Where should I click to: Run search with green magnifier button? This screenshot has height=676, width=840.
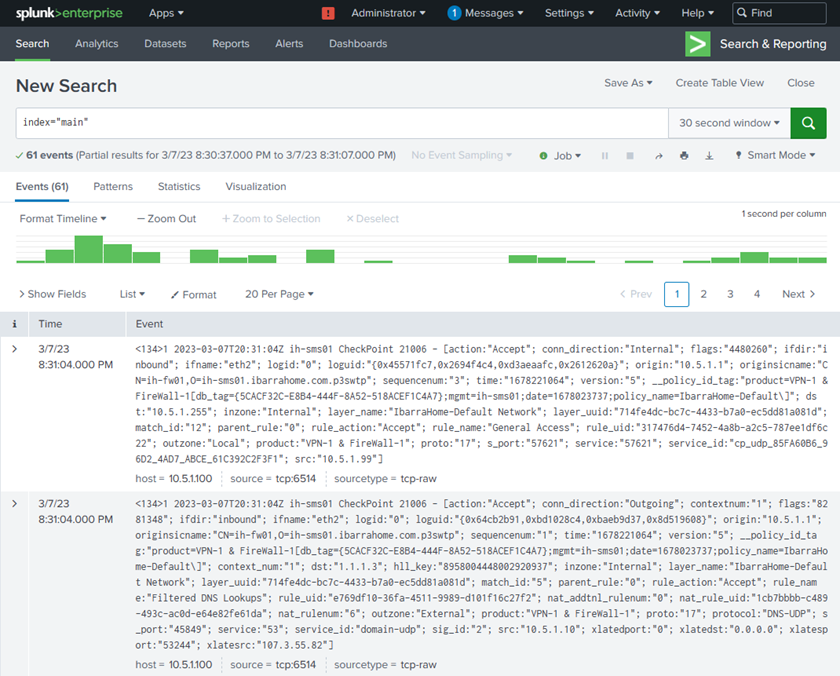coord(808,123)
